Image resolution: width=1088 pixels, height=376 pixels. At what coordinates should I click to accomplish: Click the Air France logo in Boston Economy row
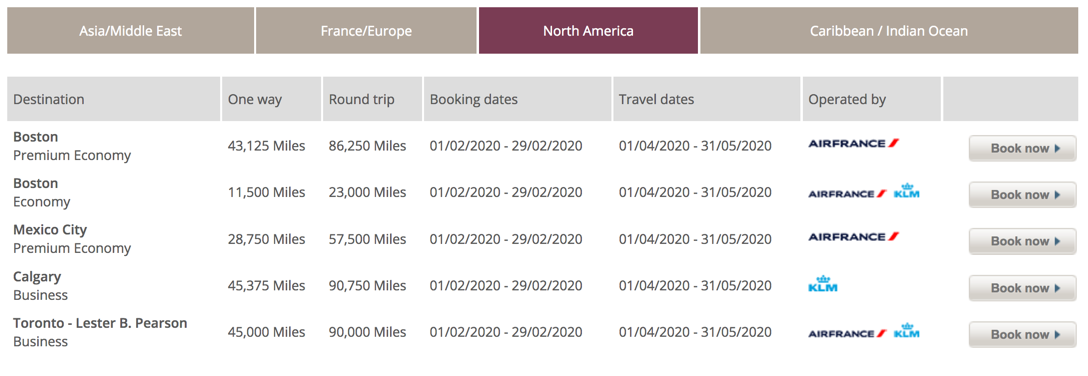(847, 194)
